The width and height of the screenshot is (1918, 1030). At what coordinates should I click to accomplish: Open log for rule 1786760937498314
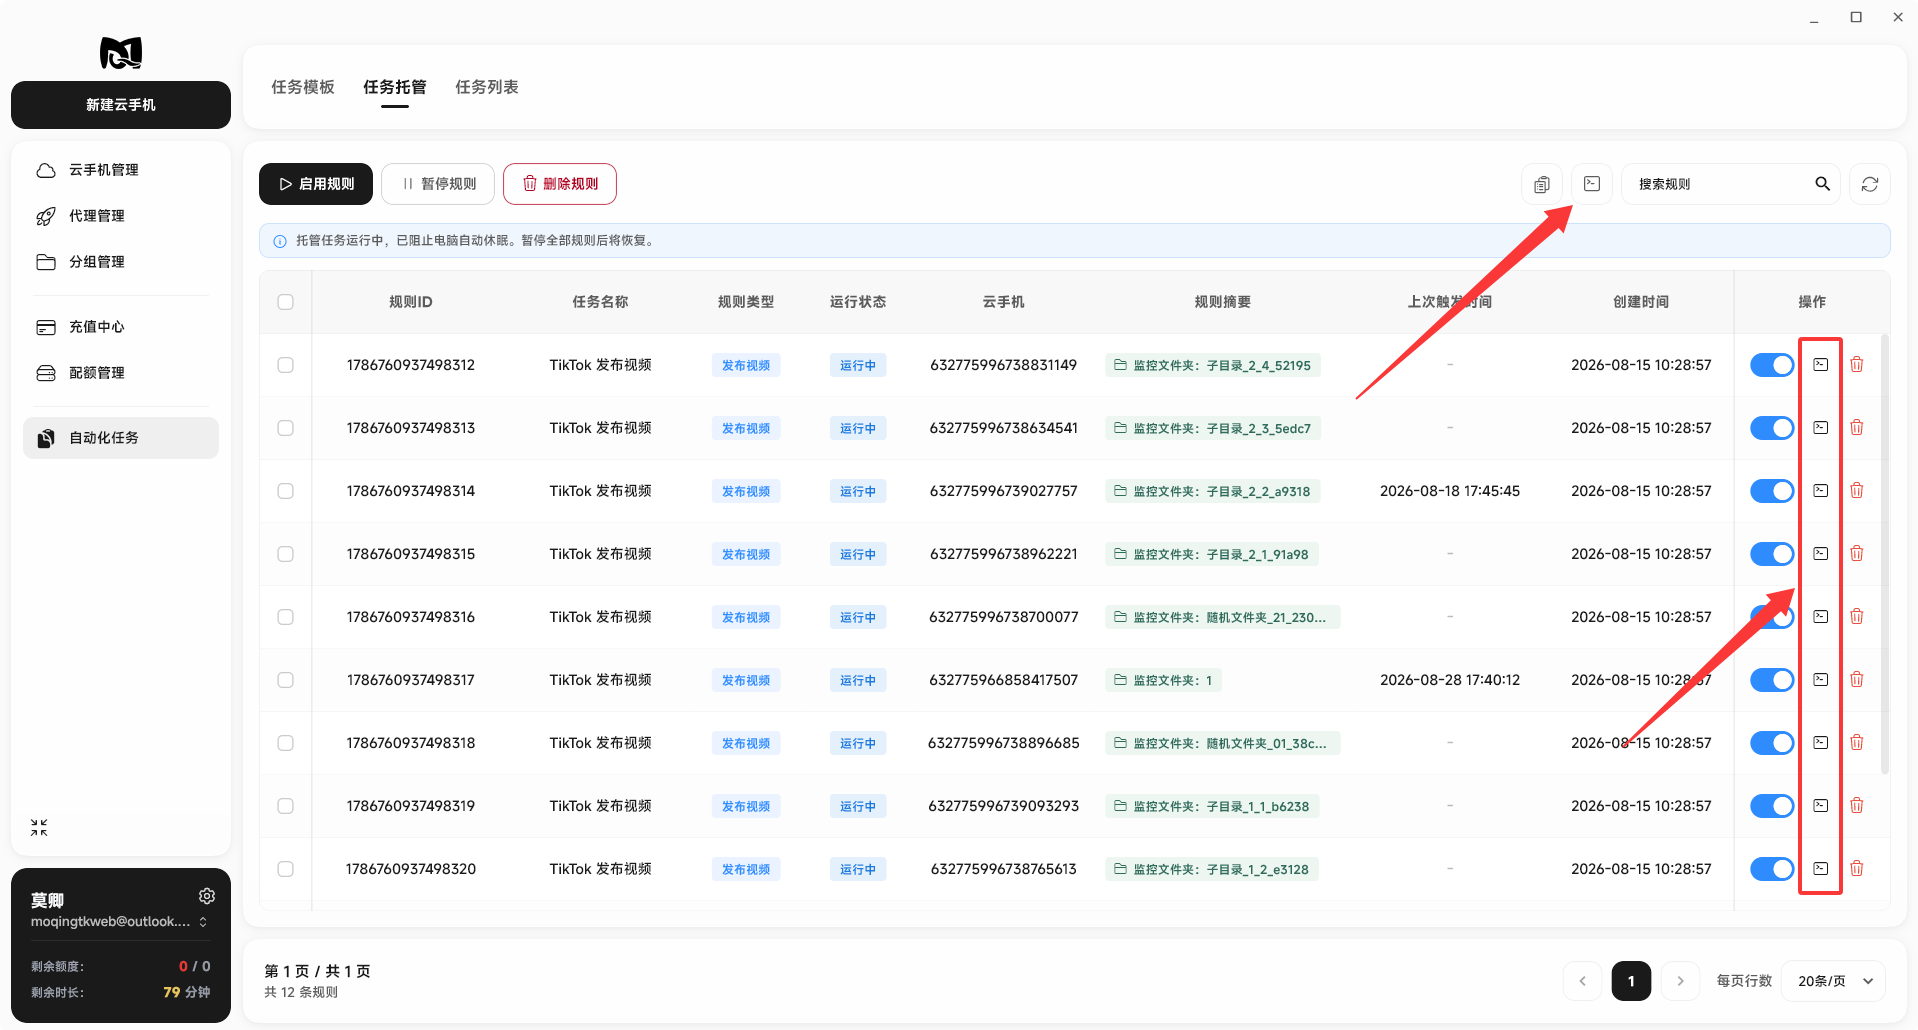1821,491
